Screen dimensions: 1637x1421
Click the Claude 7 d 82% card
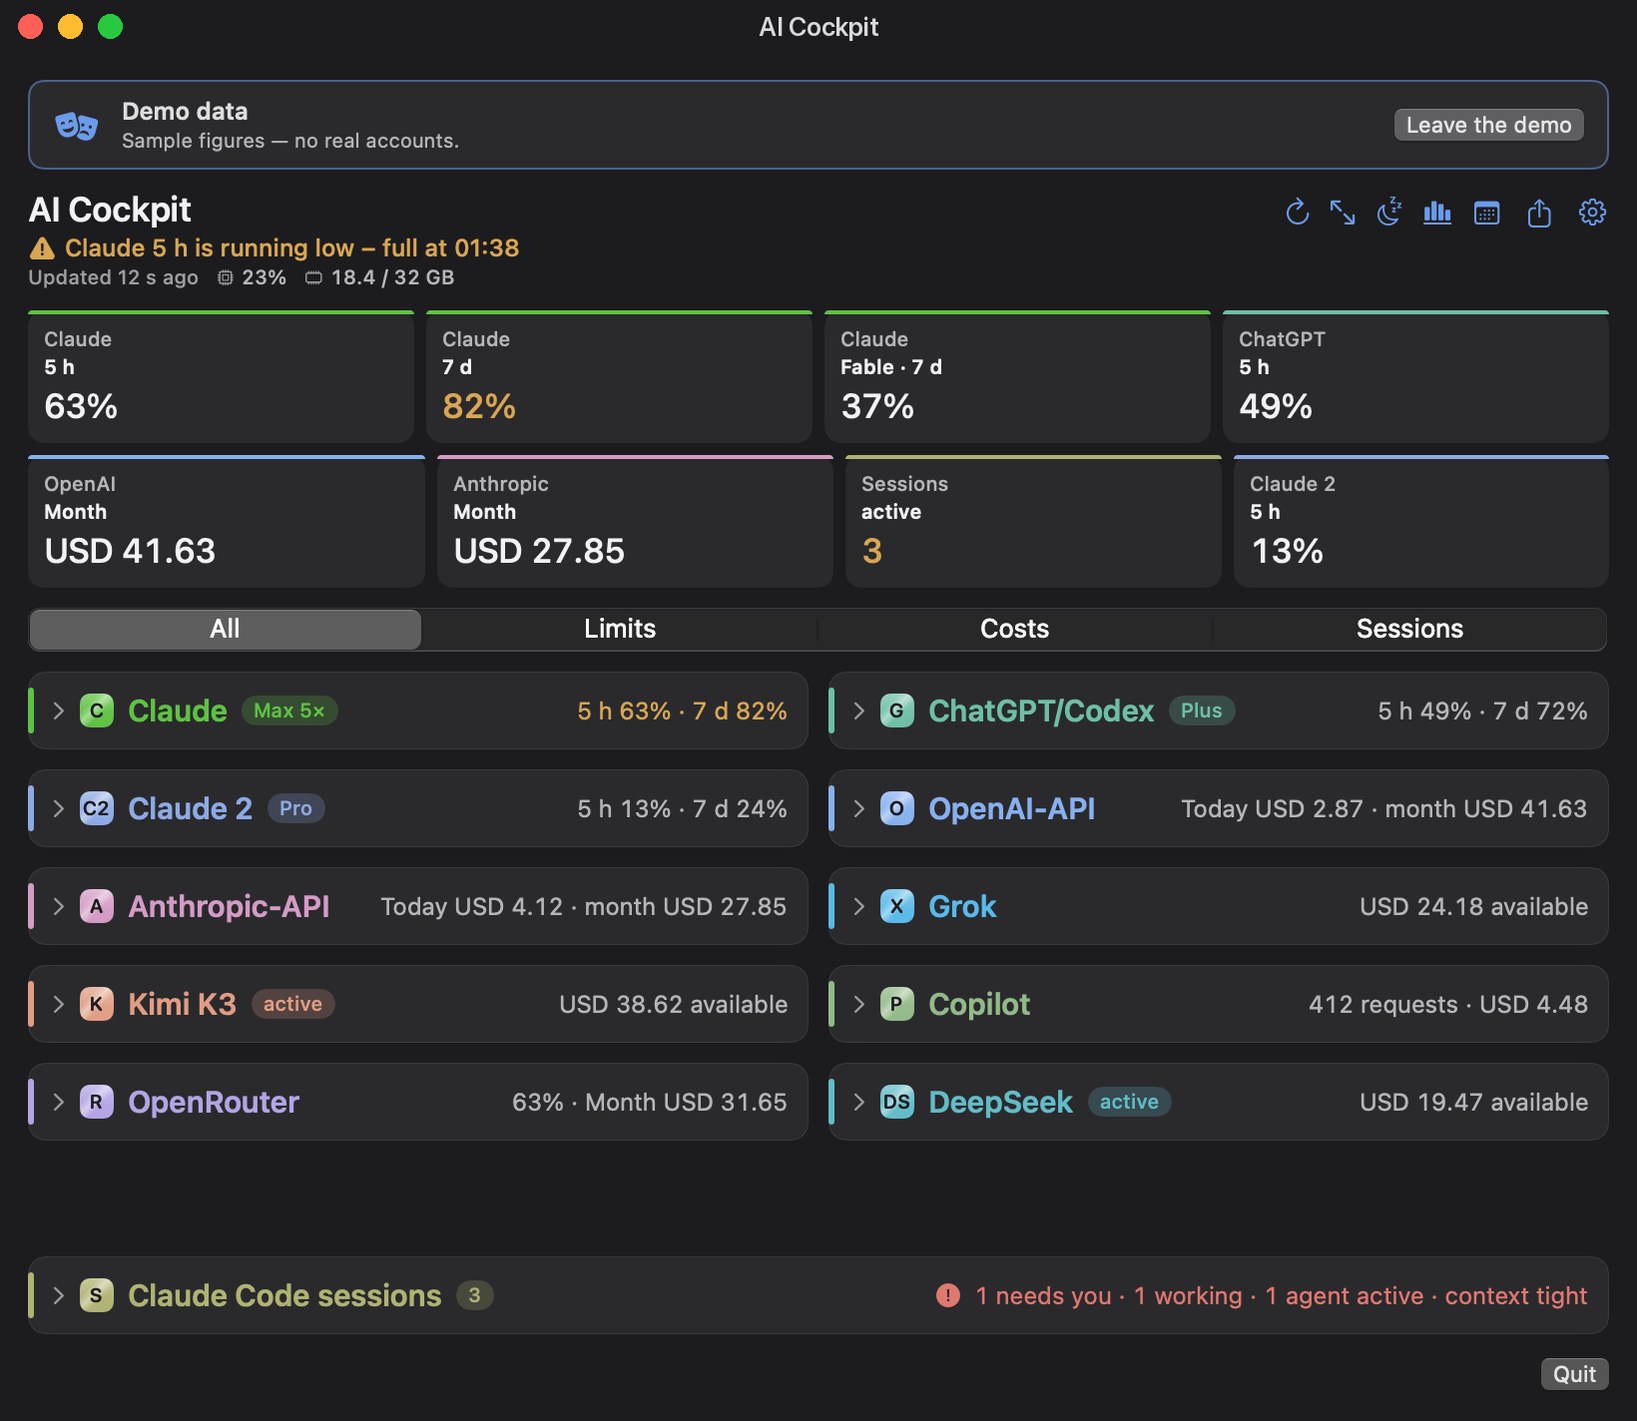pos(619,377)
